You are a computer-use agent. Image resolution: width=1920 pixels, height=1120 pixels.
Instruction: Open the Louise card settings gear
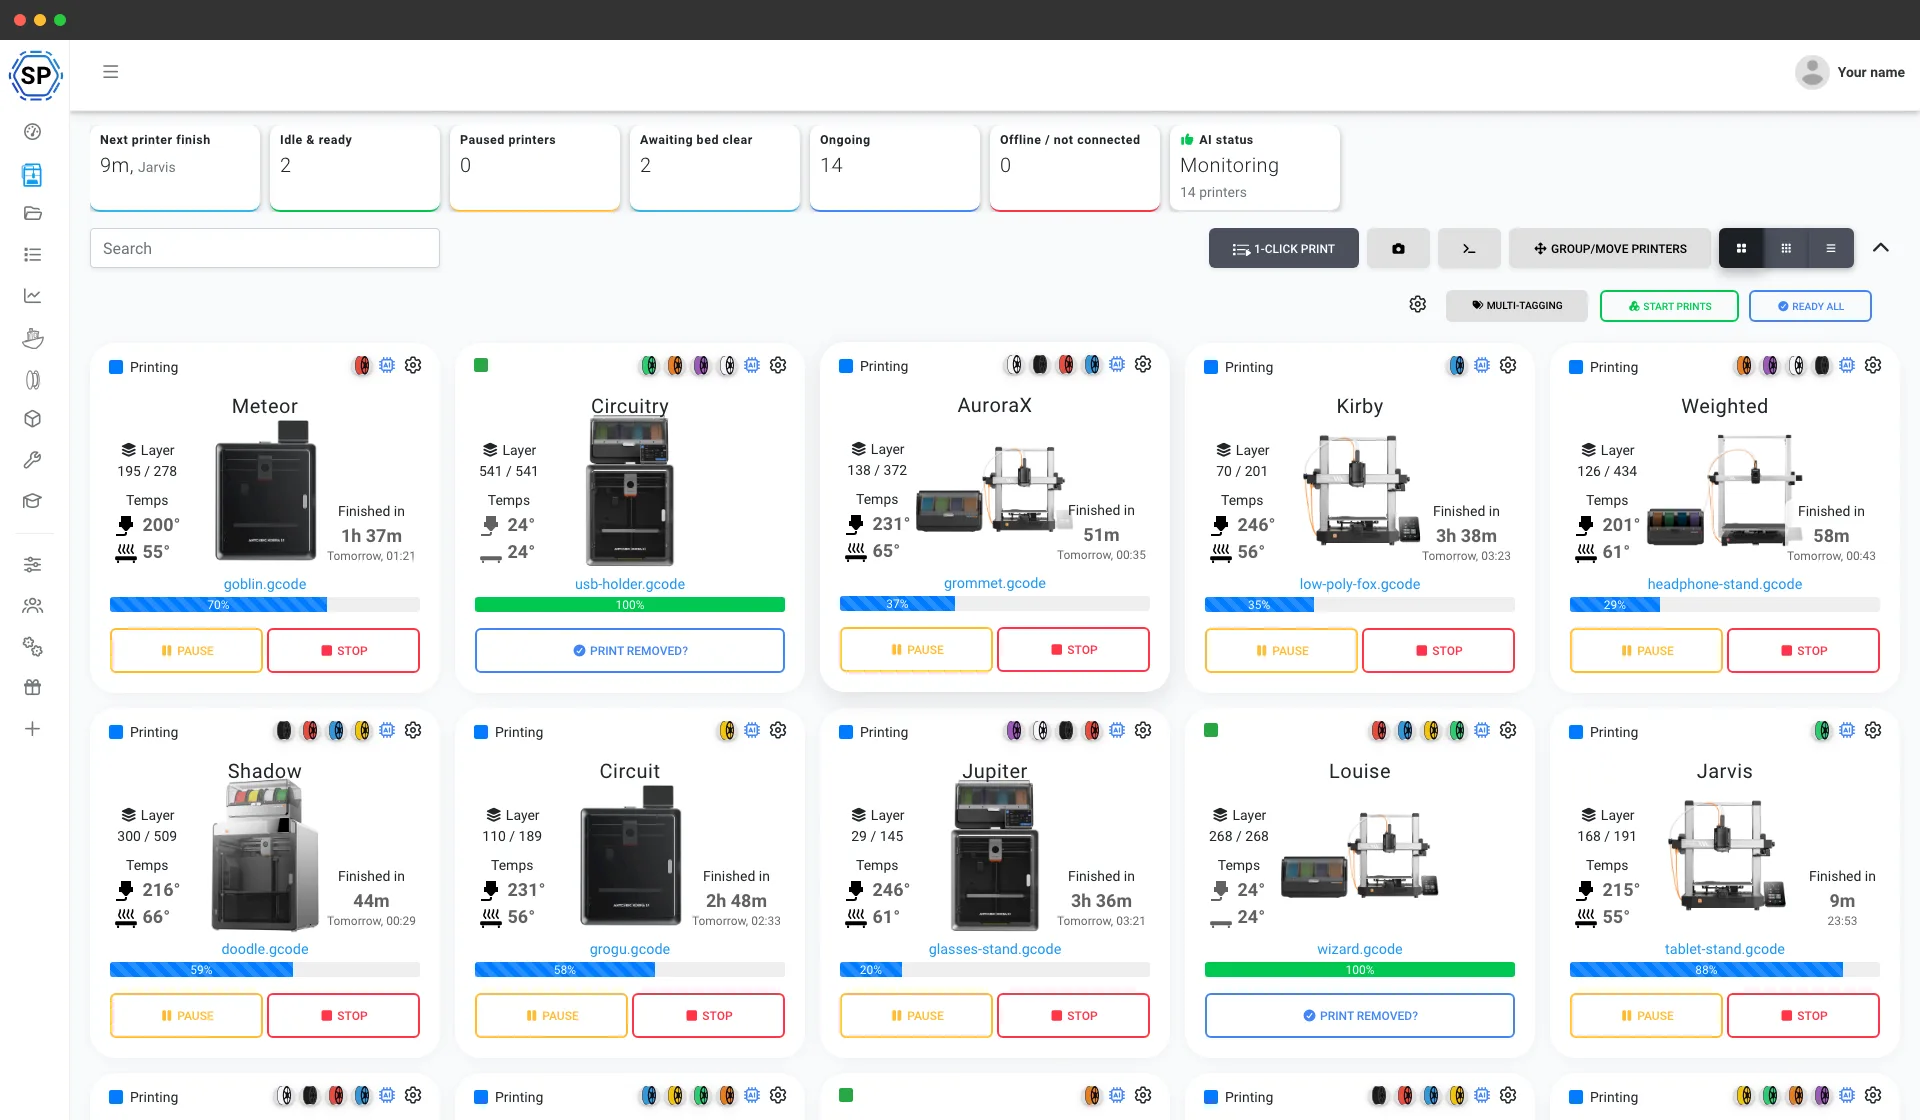pos(1508,731)
